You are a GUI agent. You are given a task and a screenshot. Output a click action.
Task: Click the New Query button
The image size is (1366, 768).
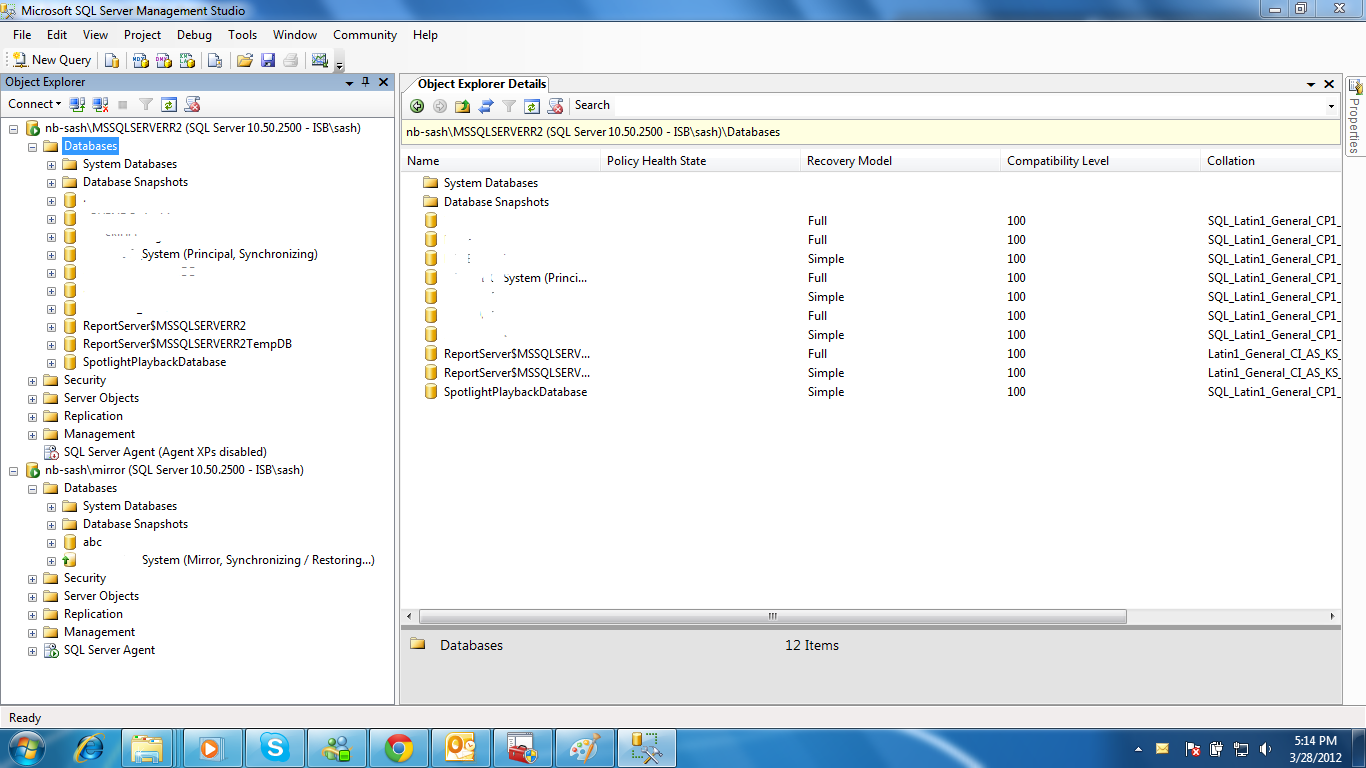click(x=51, y=59)
